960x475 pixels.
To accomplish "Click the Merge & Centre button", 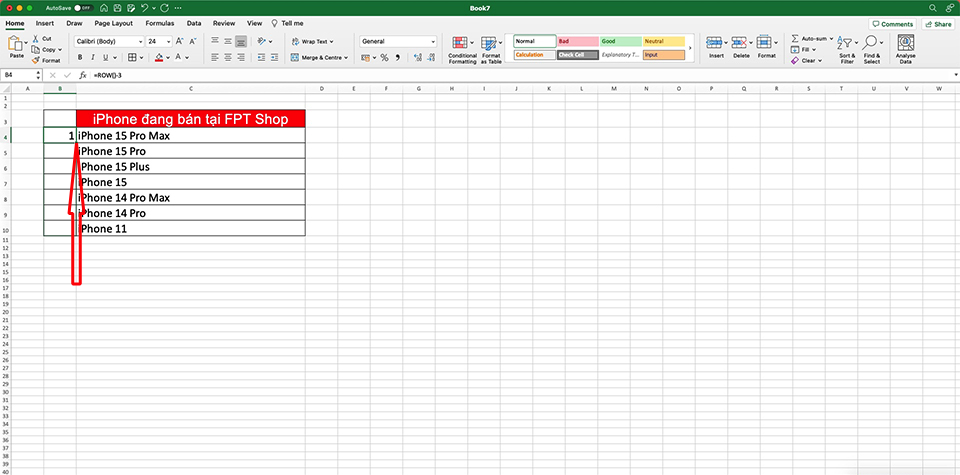I will click(x=319, y=58).
